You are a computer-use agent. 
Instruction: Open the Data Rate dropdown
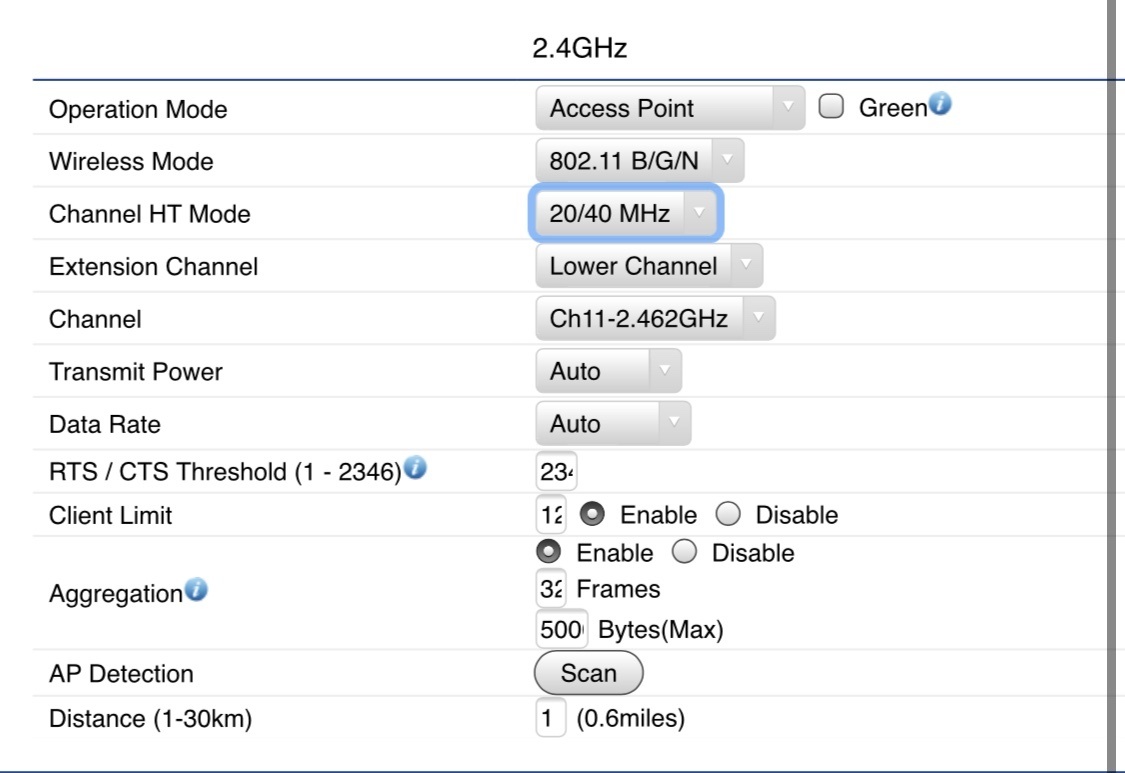pos(612,424)
